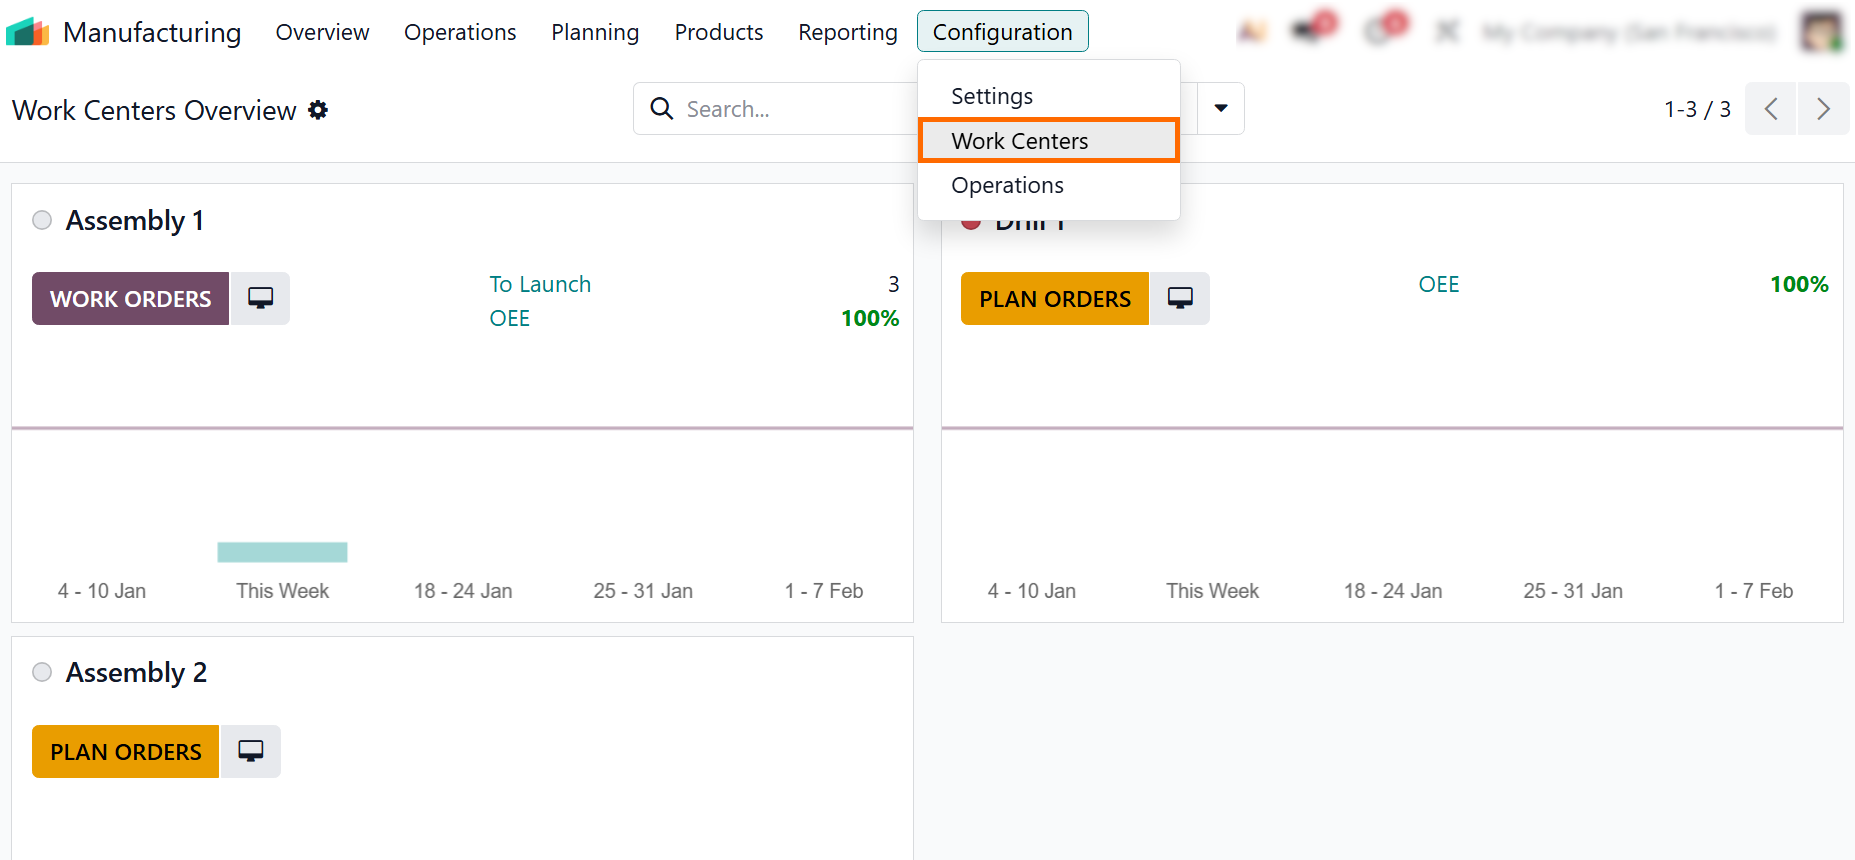Open the company switcher dropdown
Screen dimensions: 1855x860
pyautogui.click(x=1629, y=33)
